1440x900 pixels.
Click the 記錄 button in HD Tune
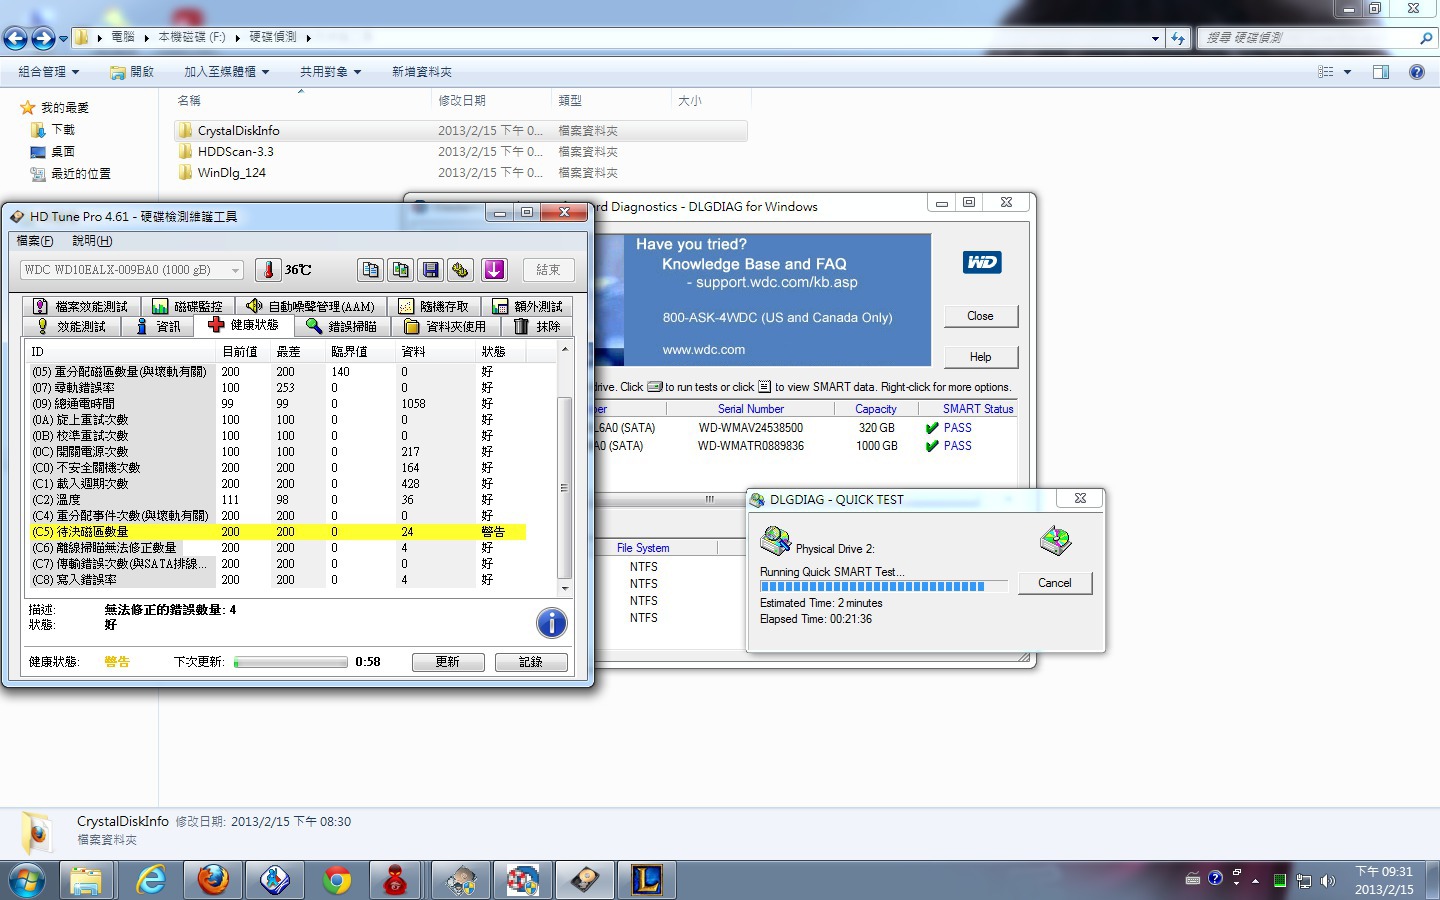click(x=531, y=662)
